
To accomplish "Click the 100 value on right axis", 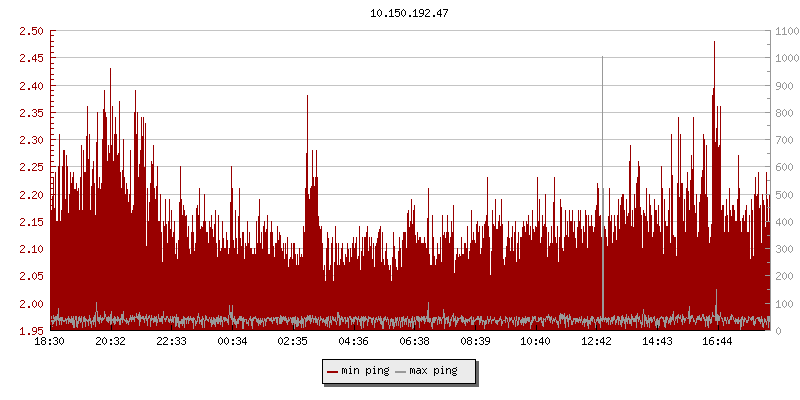I will click(x=782, y=303).
